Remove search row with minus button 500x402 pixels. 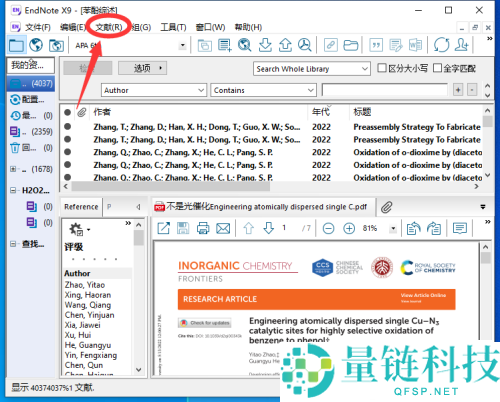(x=472, y=90)
